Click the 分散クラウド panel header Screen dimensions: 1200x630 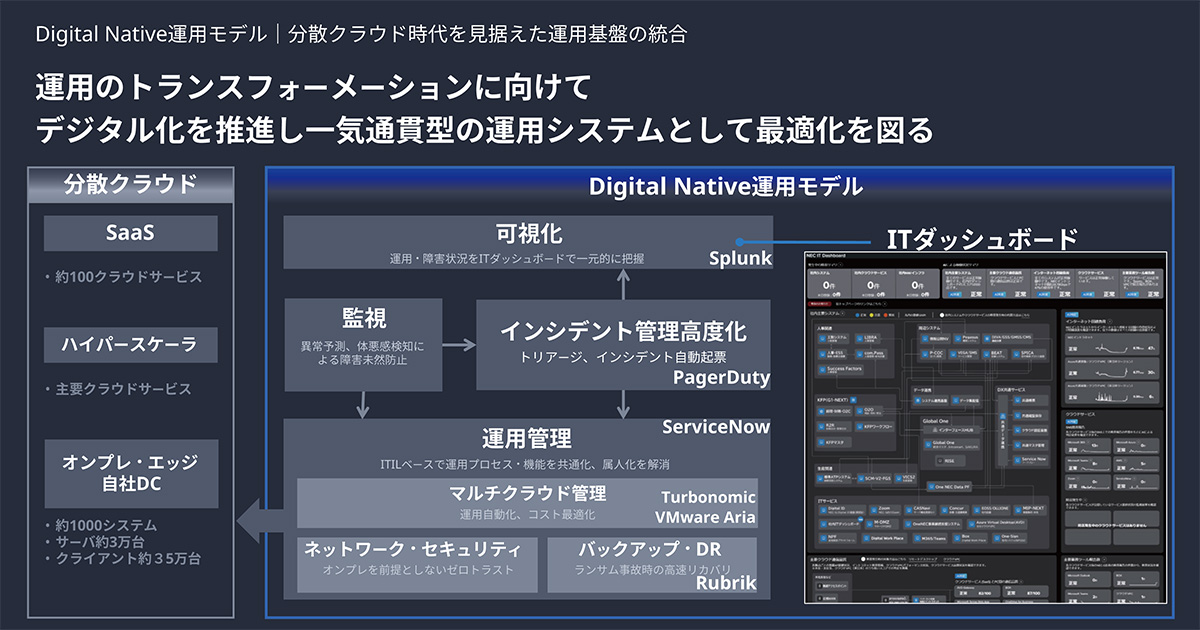point(131,184)
